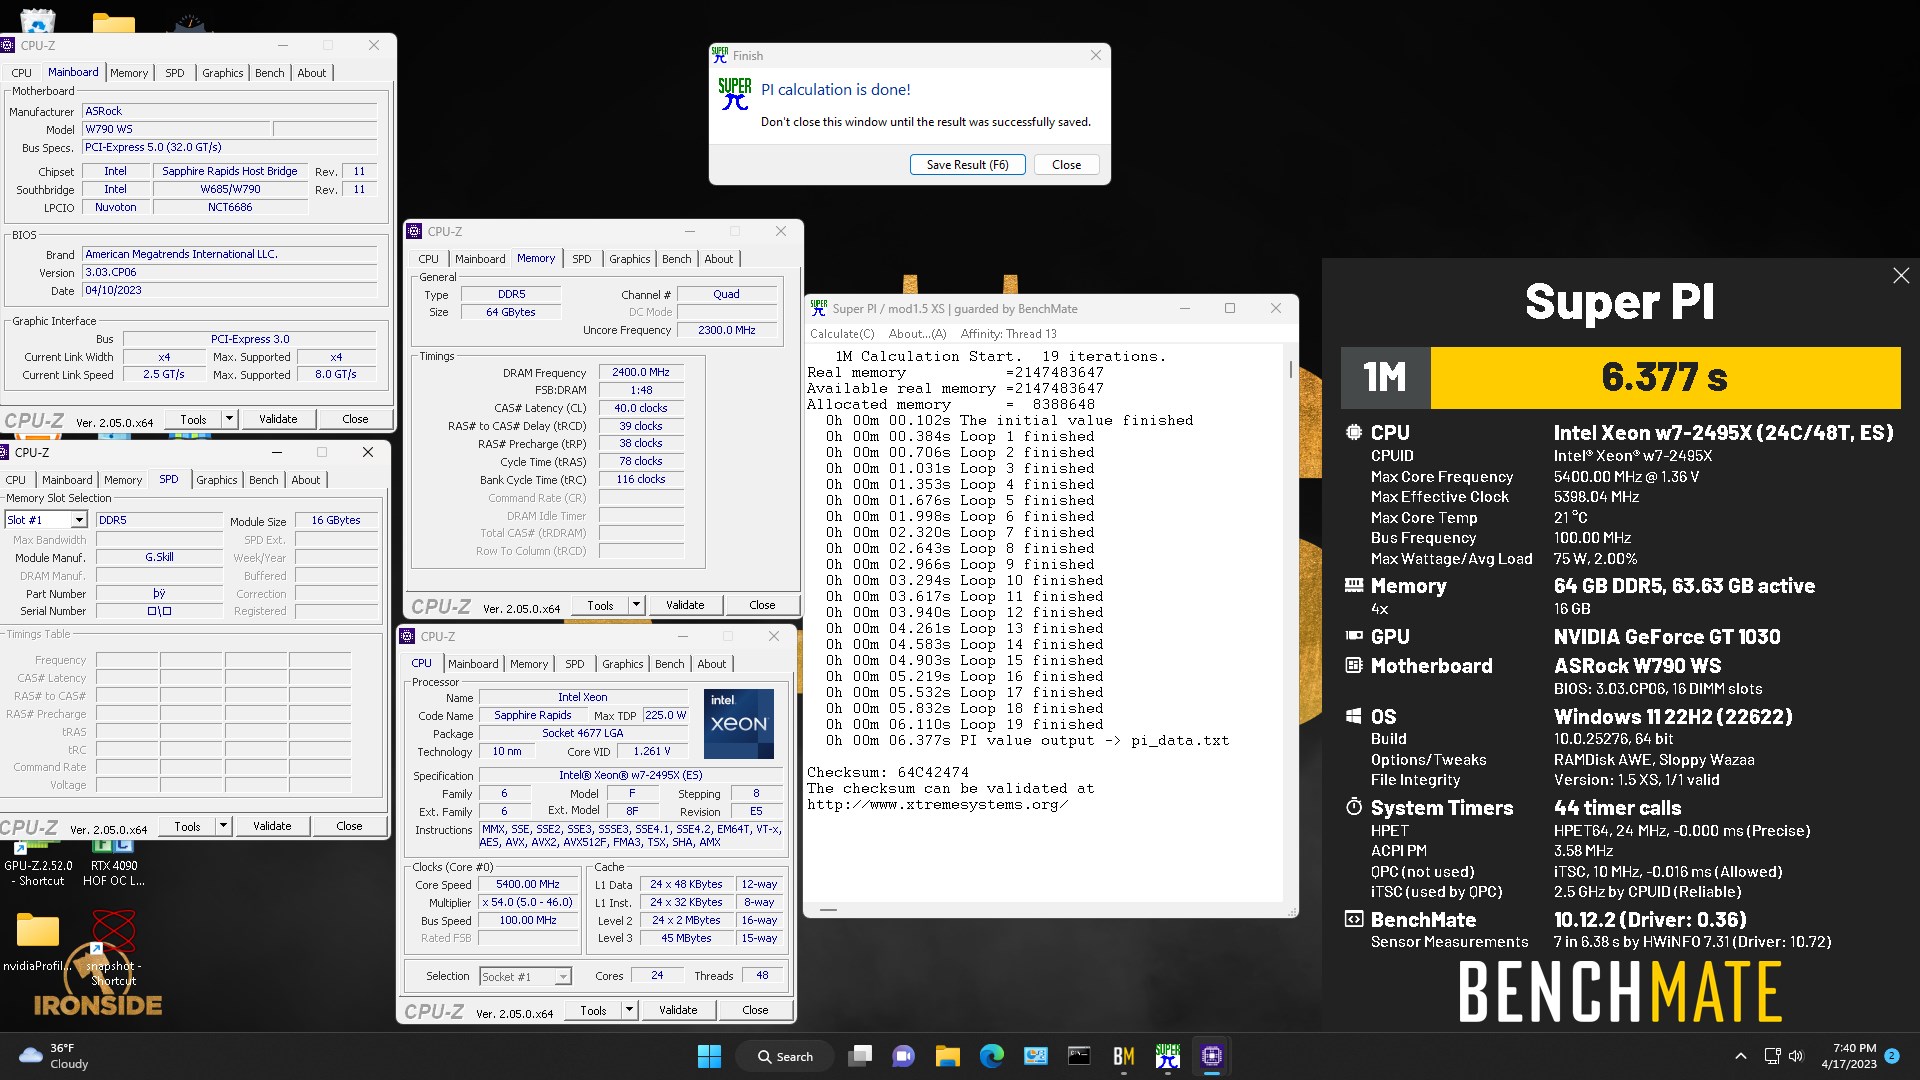Click the Windows Start button on taskbar
Image resolution: width=1920 pixels, height=1080 pixels.
(x=709, y=1056)
